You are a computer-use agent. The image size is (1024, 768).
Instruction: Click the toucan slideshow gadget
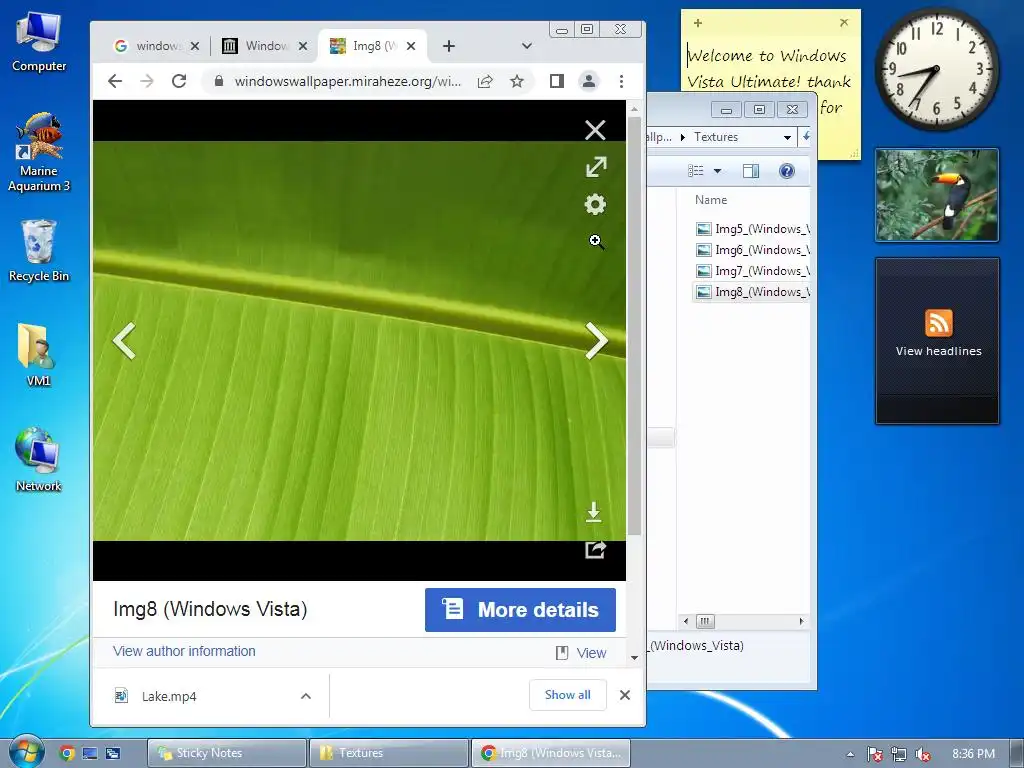tap(936, 195)
